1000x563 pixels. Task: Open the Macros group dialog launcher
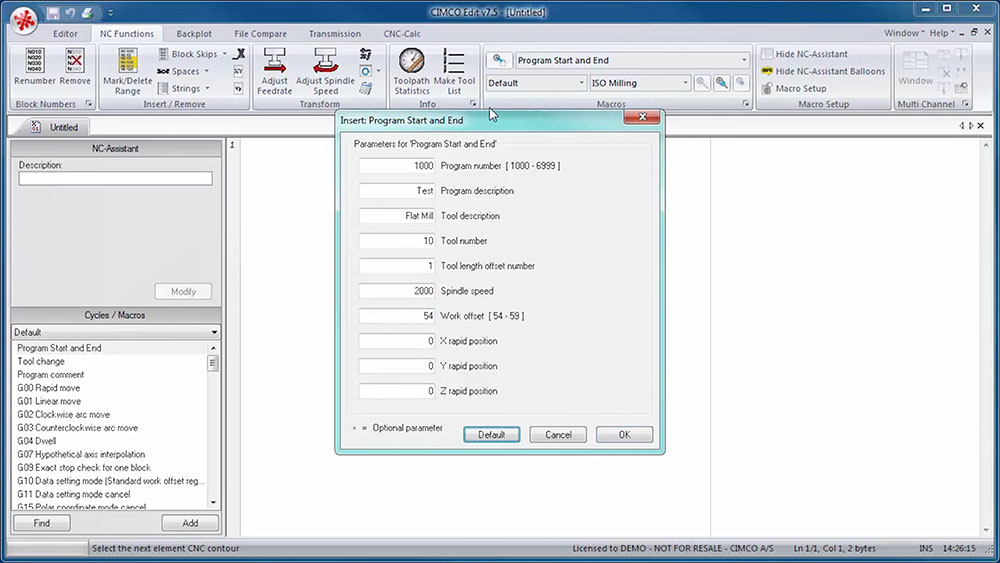coord(746,104)
